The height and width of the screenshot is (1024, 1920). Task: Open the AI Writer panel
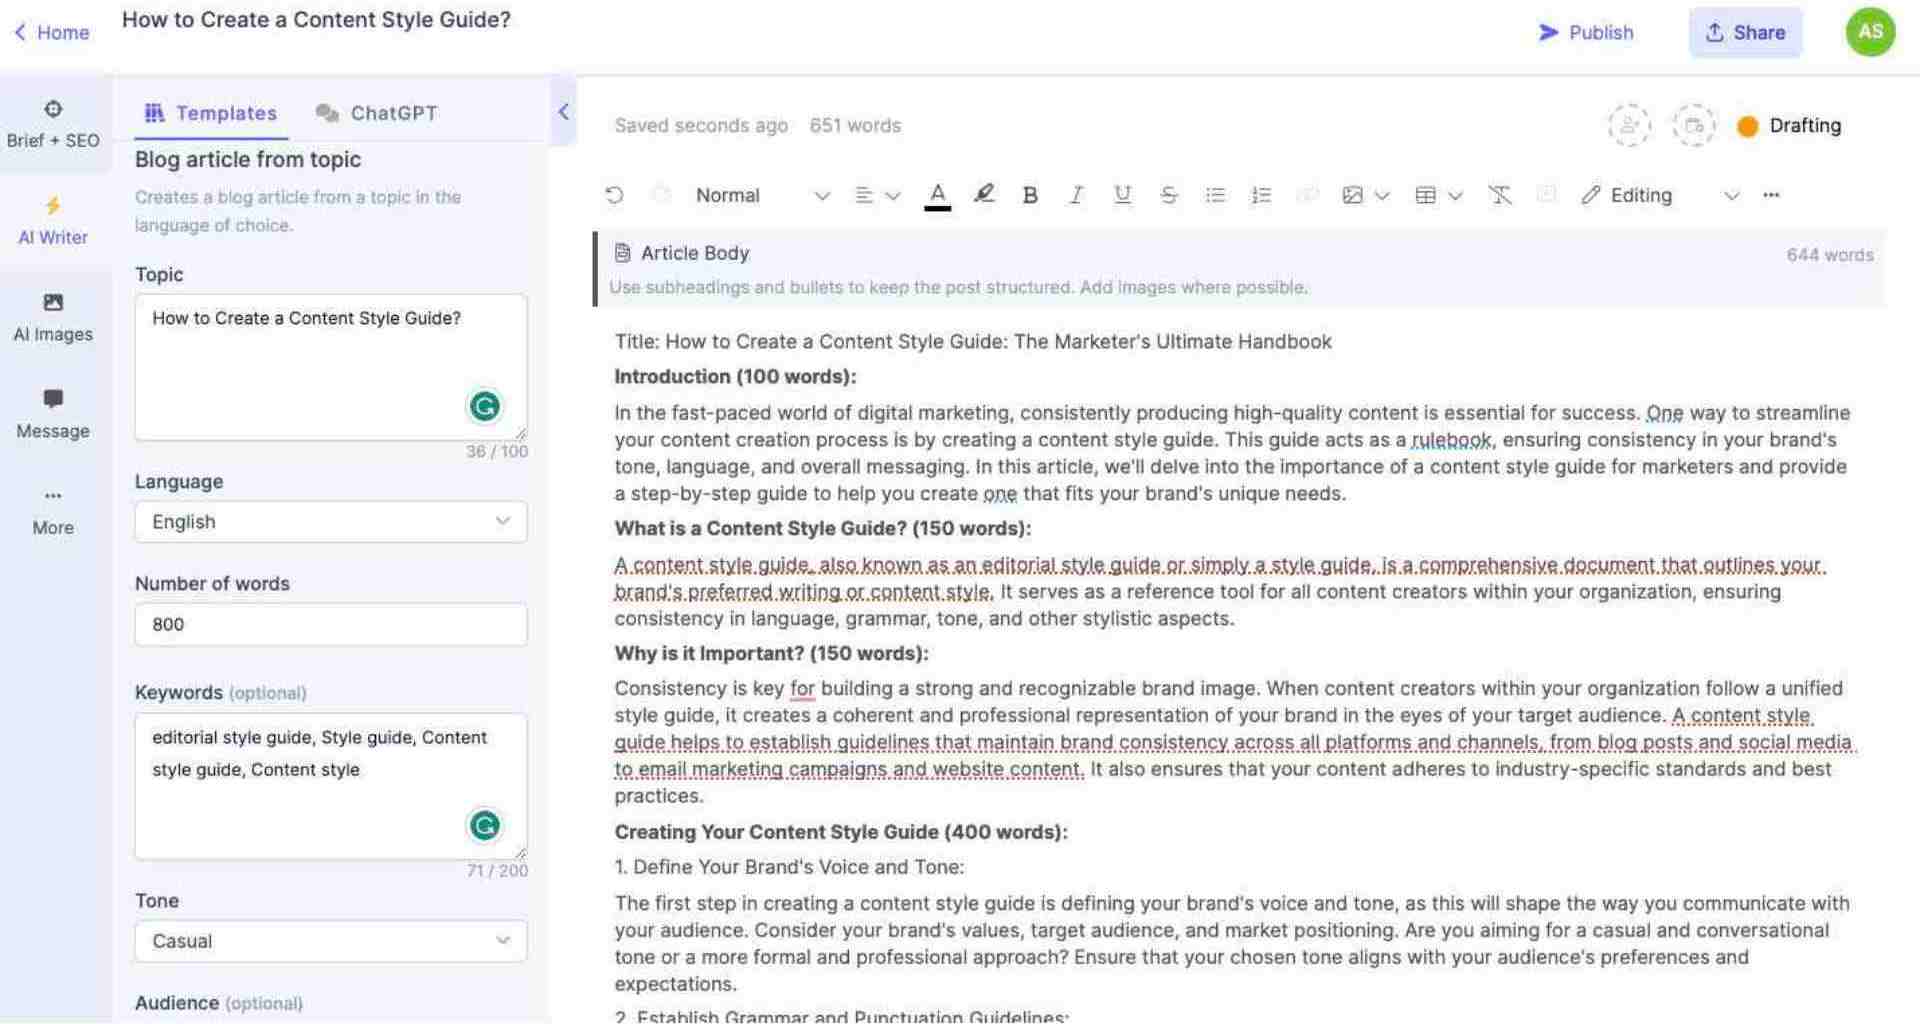coord(53,220)
